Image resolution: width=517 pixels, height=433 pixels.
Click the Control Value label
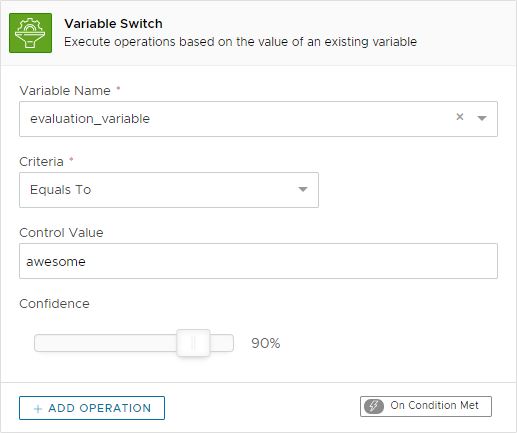tap(61, 233)
